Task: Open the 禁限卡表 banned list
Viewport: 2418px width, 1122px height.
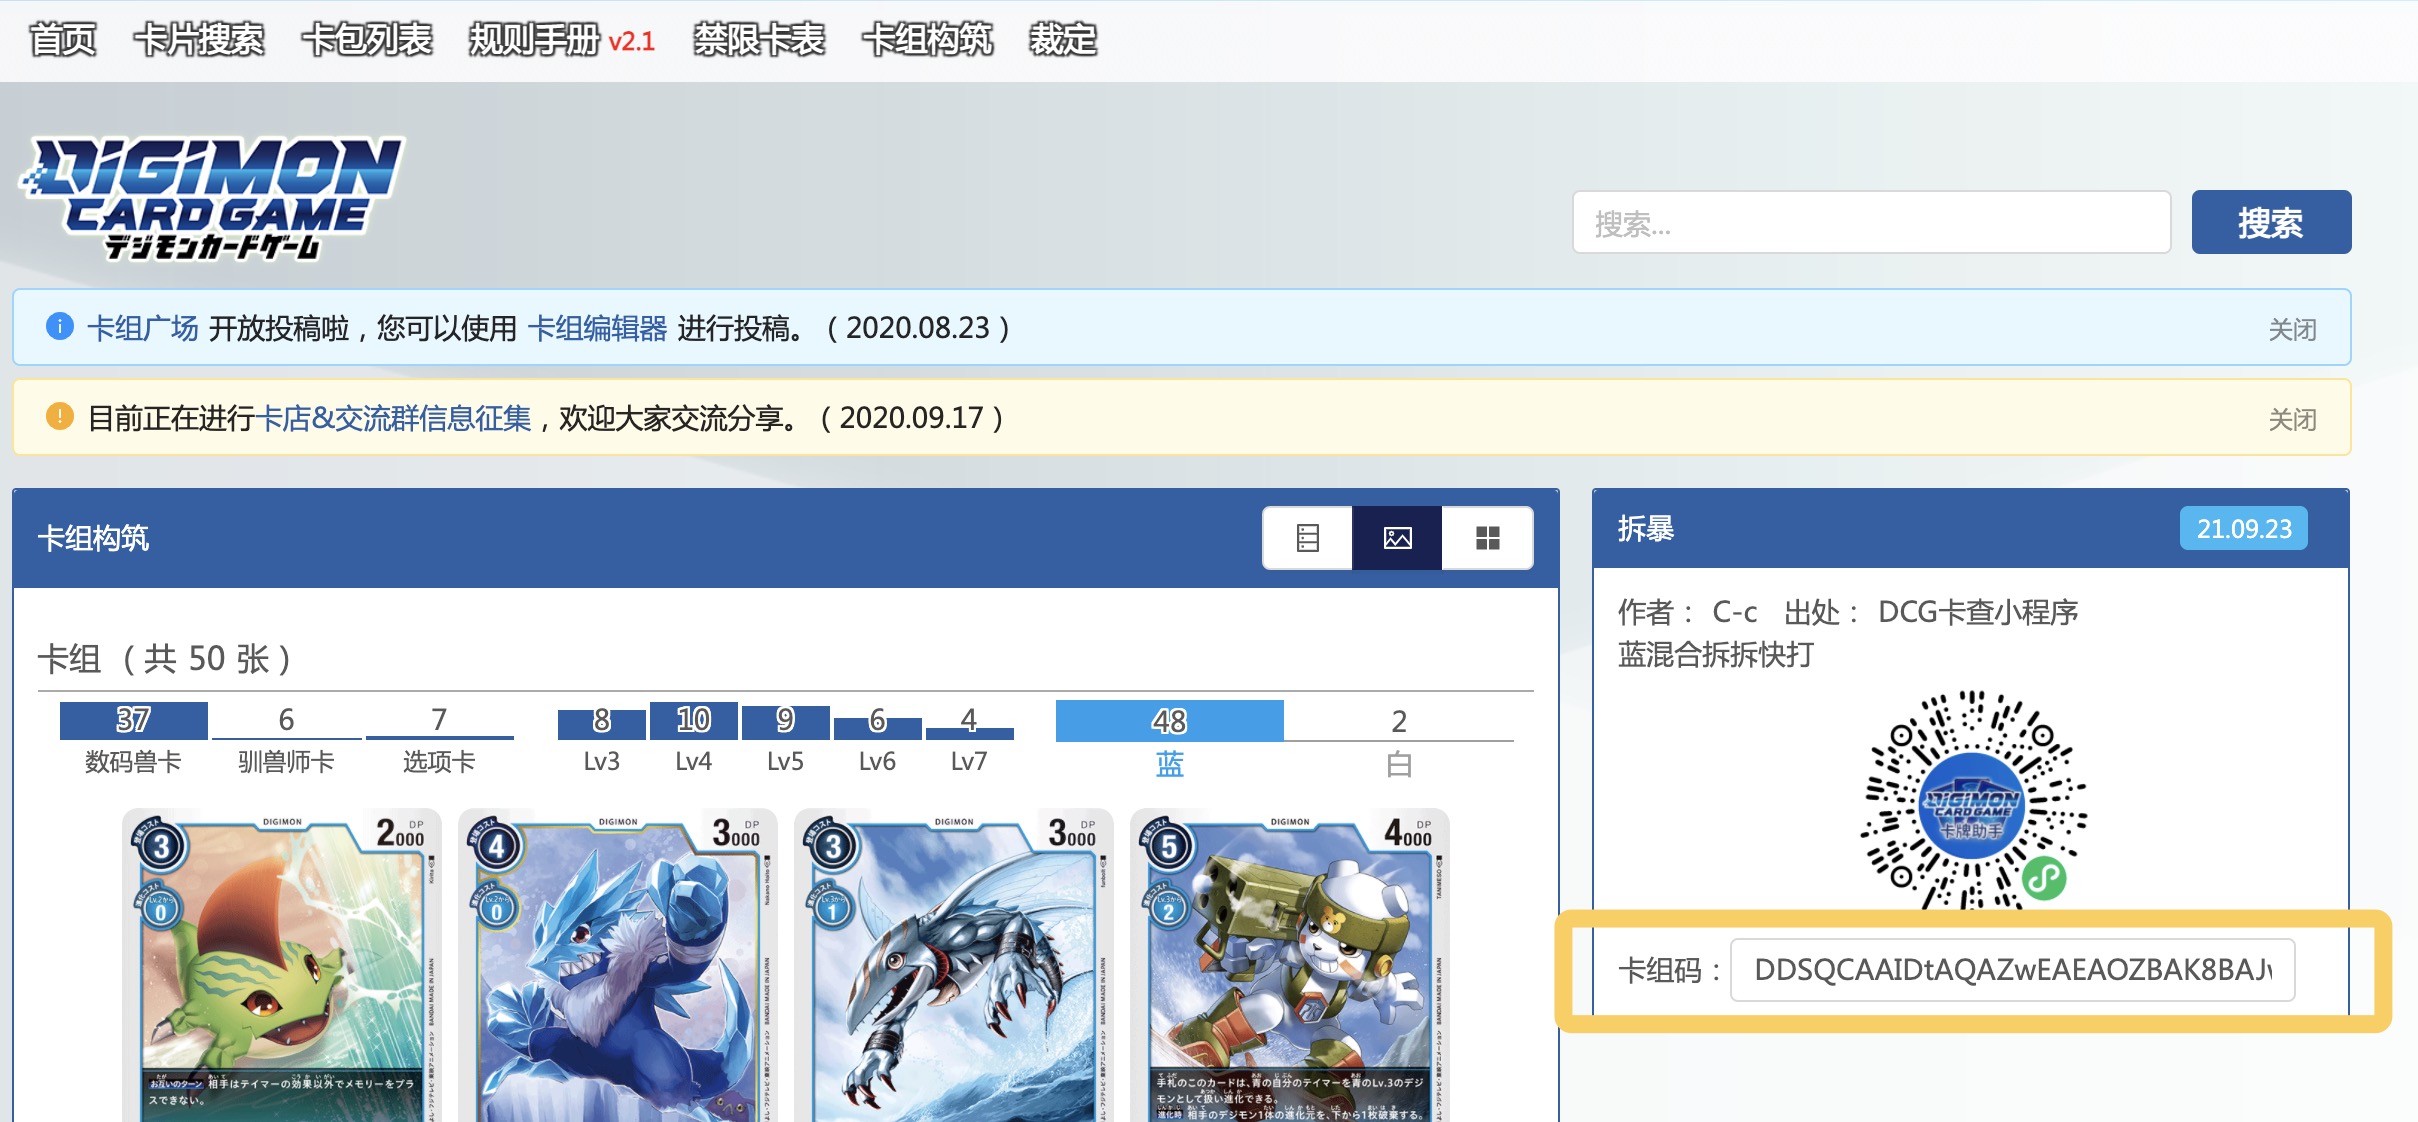Action: [x=759, y=40]
